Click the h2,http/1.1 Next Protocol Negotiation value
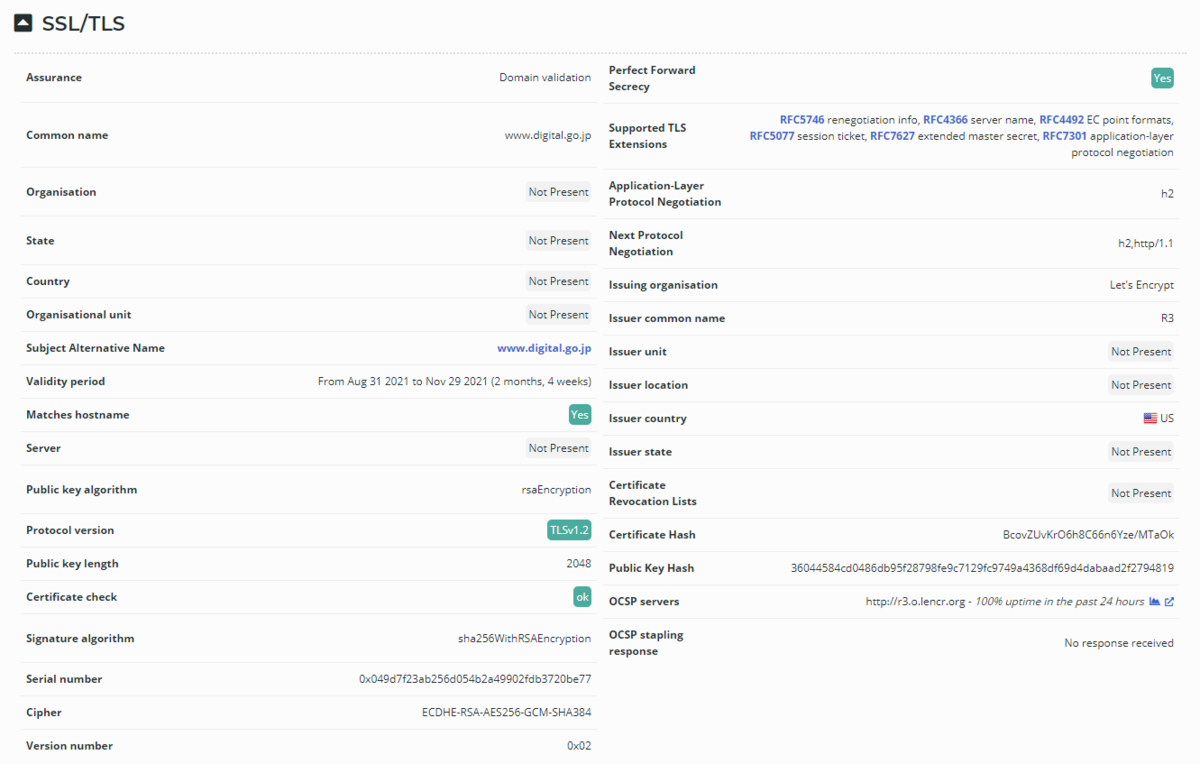The height and width of the screenshot is (764, 1200). pos(1146,243)
